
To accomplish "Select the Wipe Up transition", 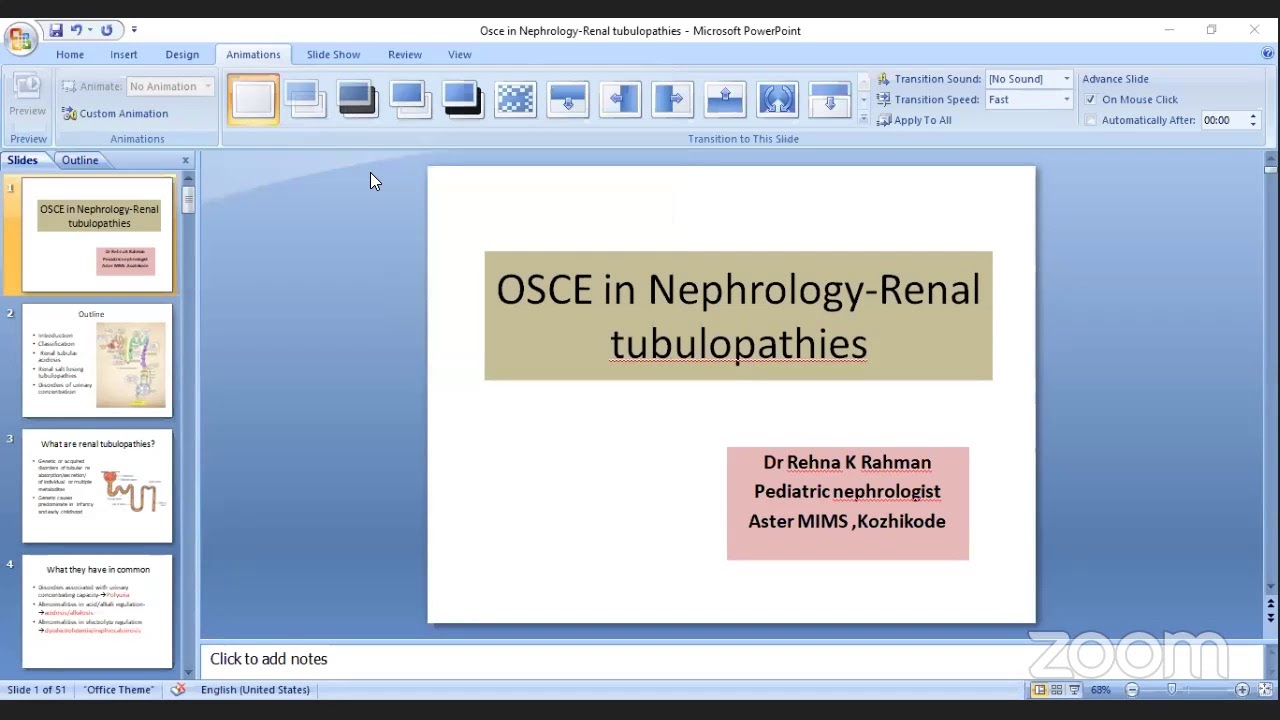I will 725,99.
